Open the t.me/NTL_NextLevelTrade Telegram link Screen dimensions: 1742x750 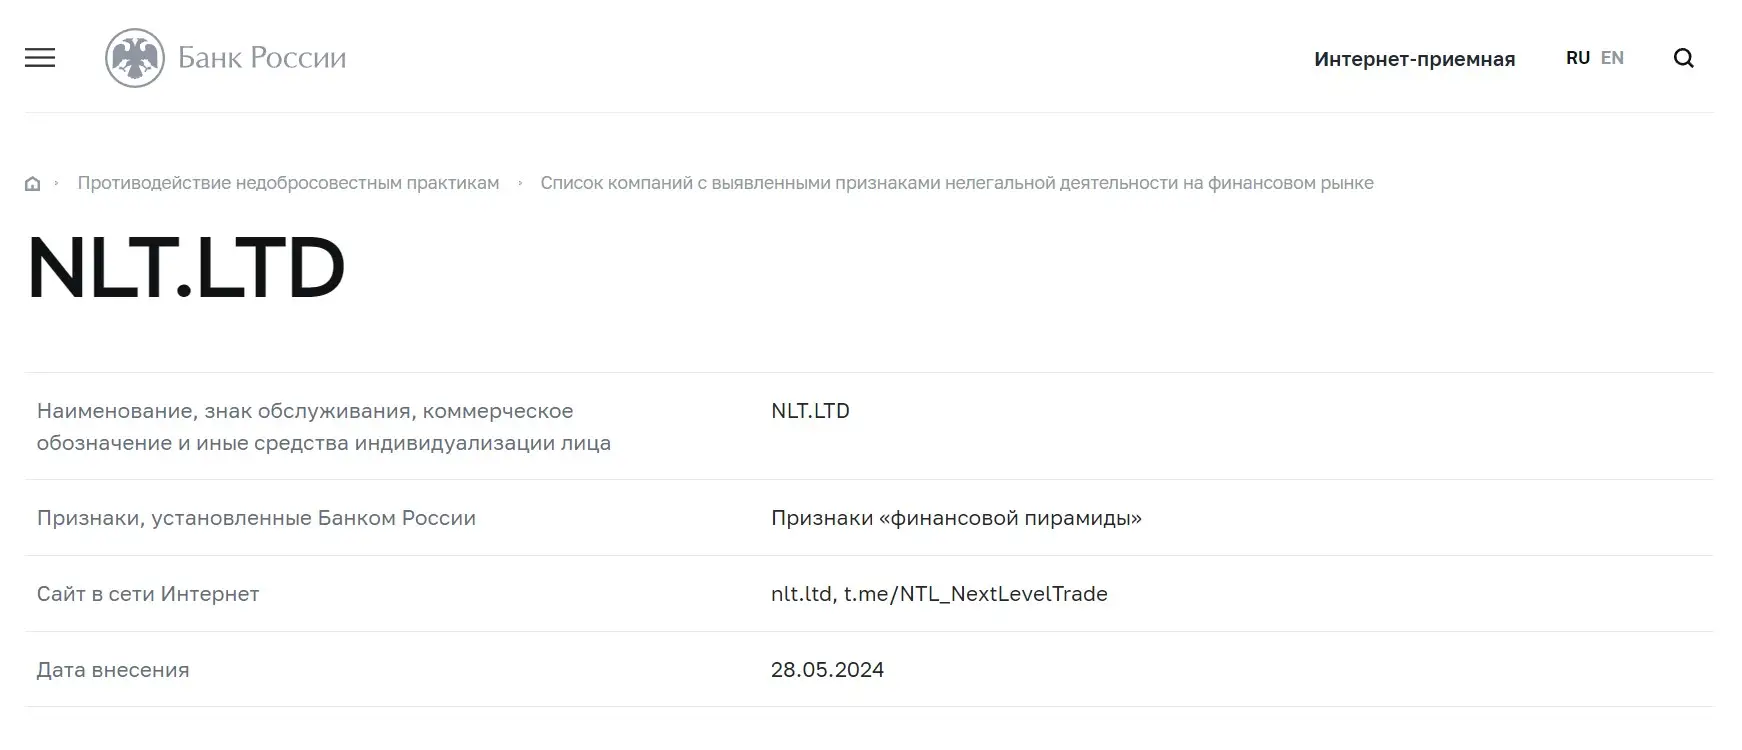(x=973, y=593)
